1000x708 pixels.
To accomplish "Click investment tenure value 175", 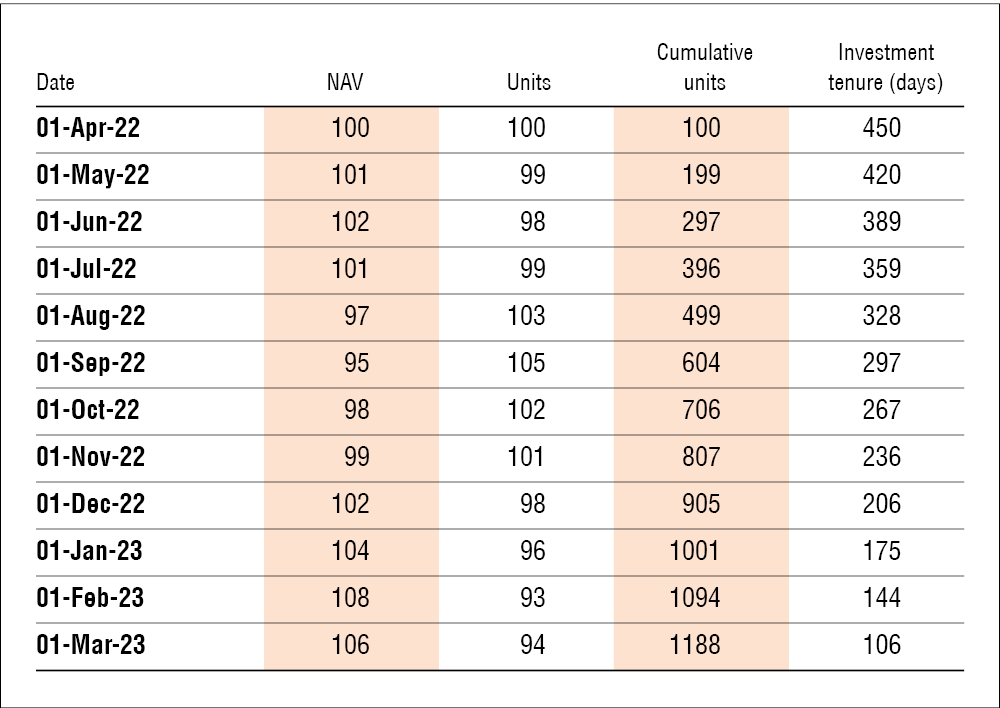I will (x=881, y=551).
